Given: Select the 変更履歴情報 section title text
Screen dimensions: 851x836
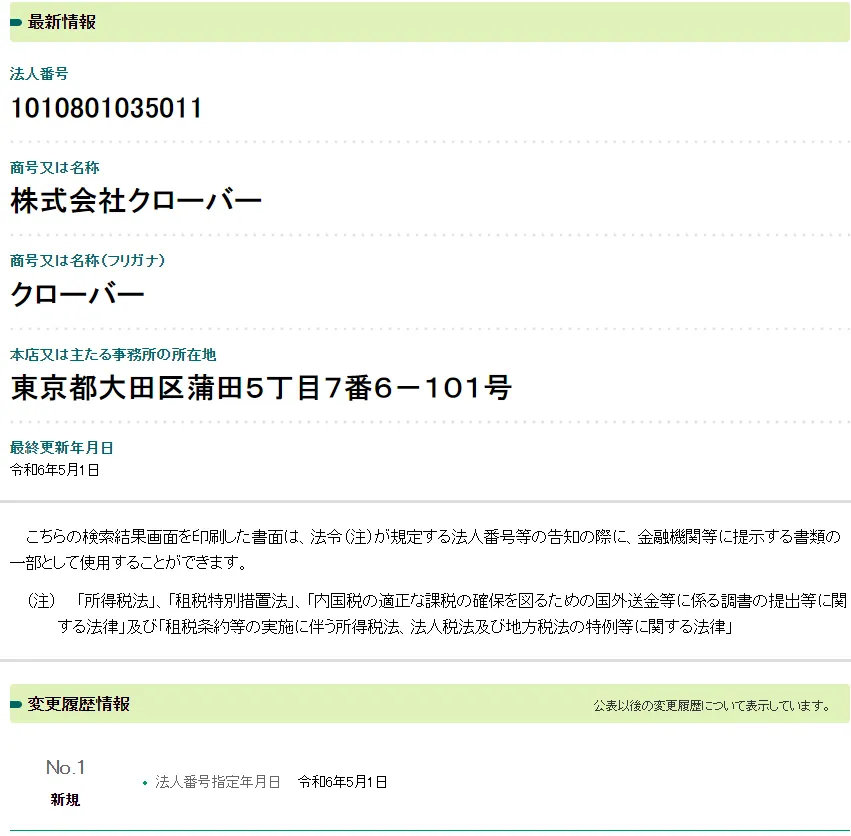Looking at the screenshot, I should coord(79,704).
